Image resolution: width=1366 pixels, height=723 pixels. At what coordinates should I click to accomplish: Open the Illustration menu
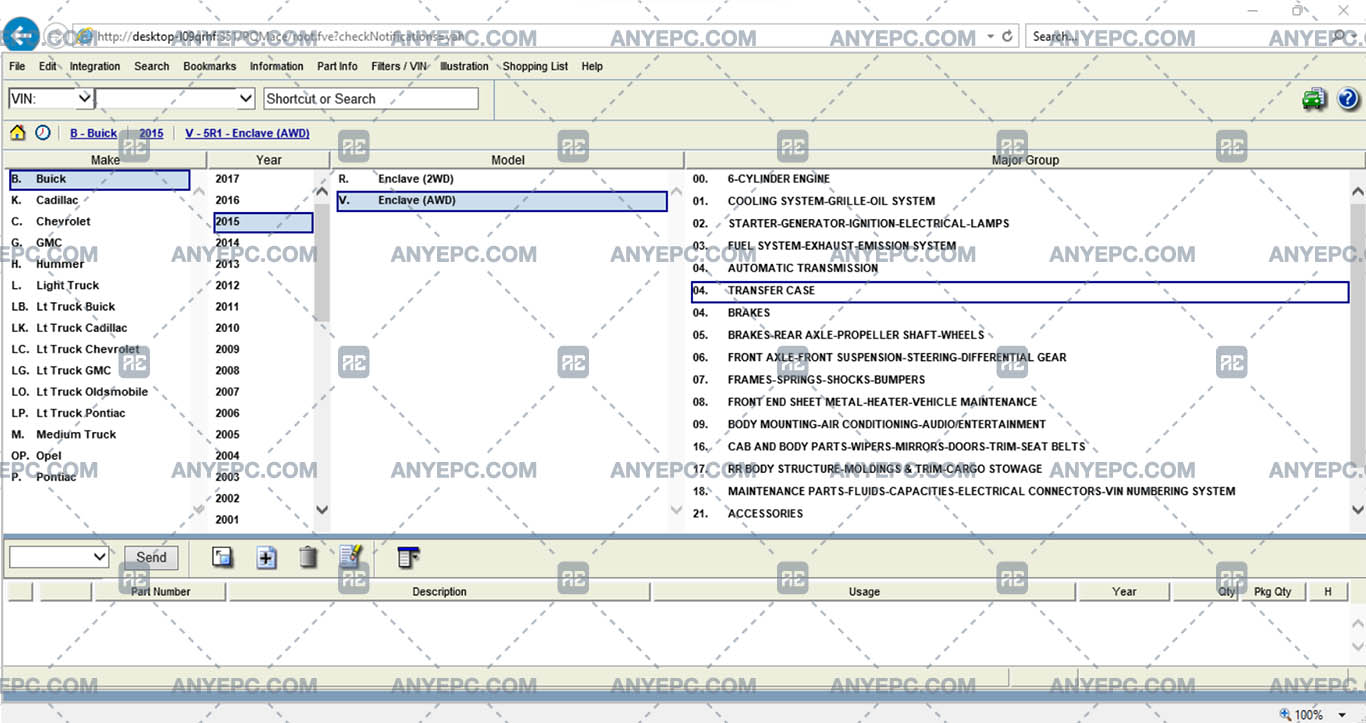(464, 66)
